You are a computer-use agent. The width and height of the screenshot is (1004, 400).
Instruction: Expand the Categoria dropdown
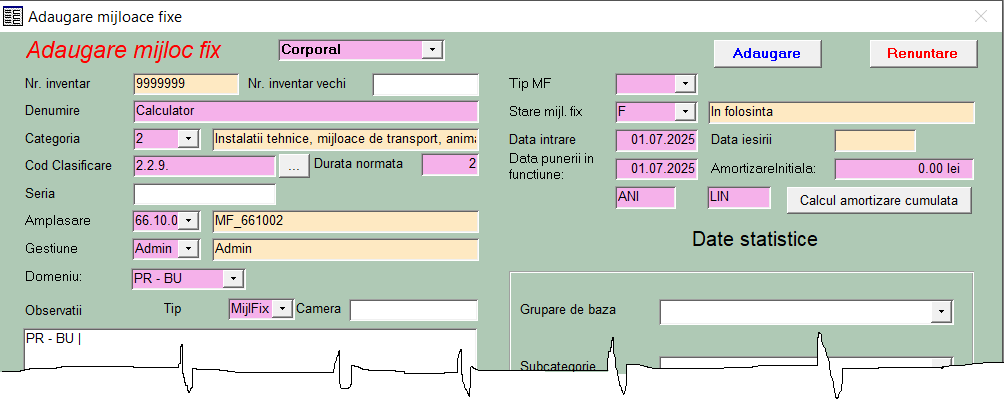tap(188, 139)
